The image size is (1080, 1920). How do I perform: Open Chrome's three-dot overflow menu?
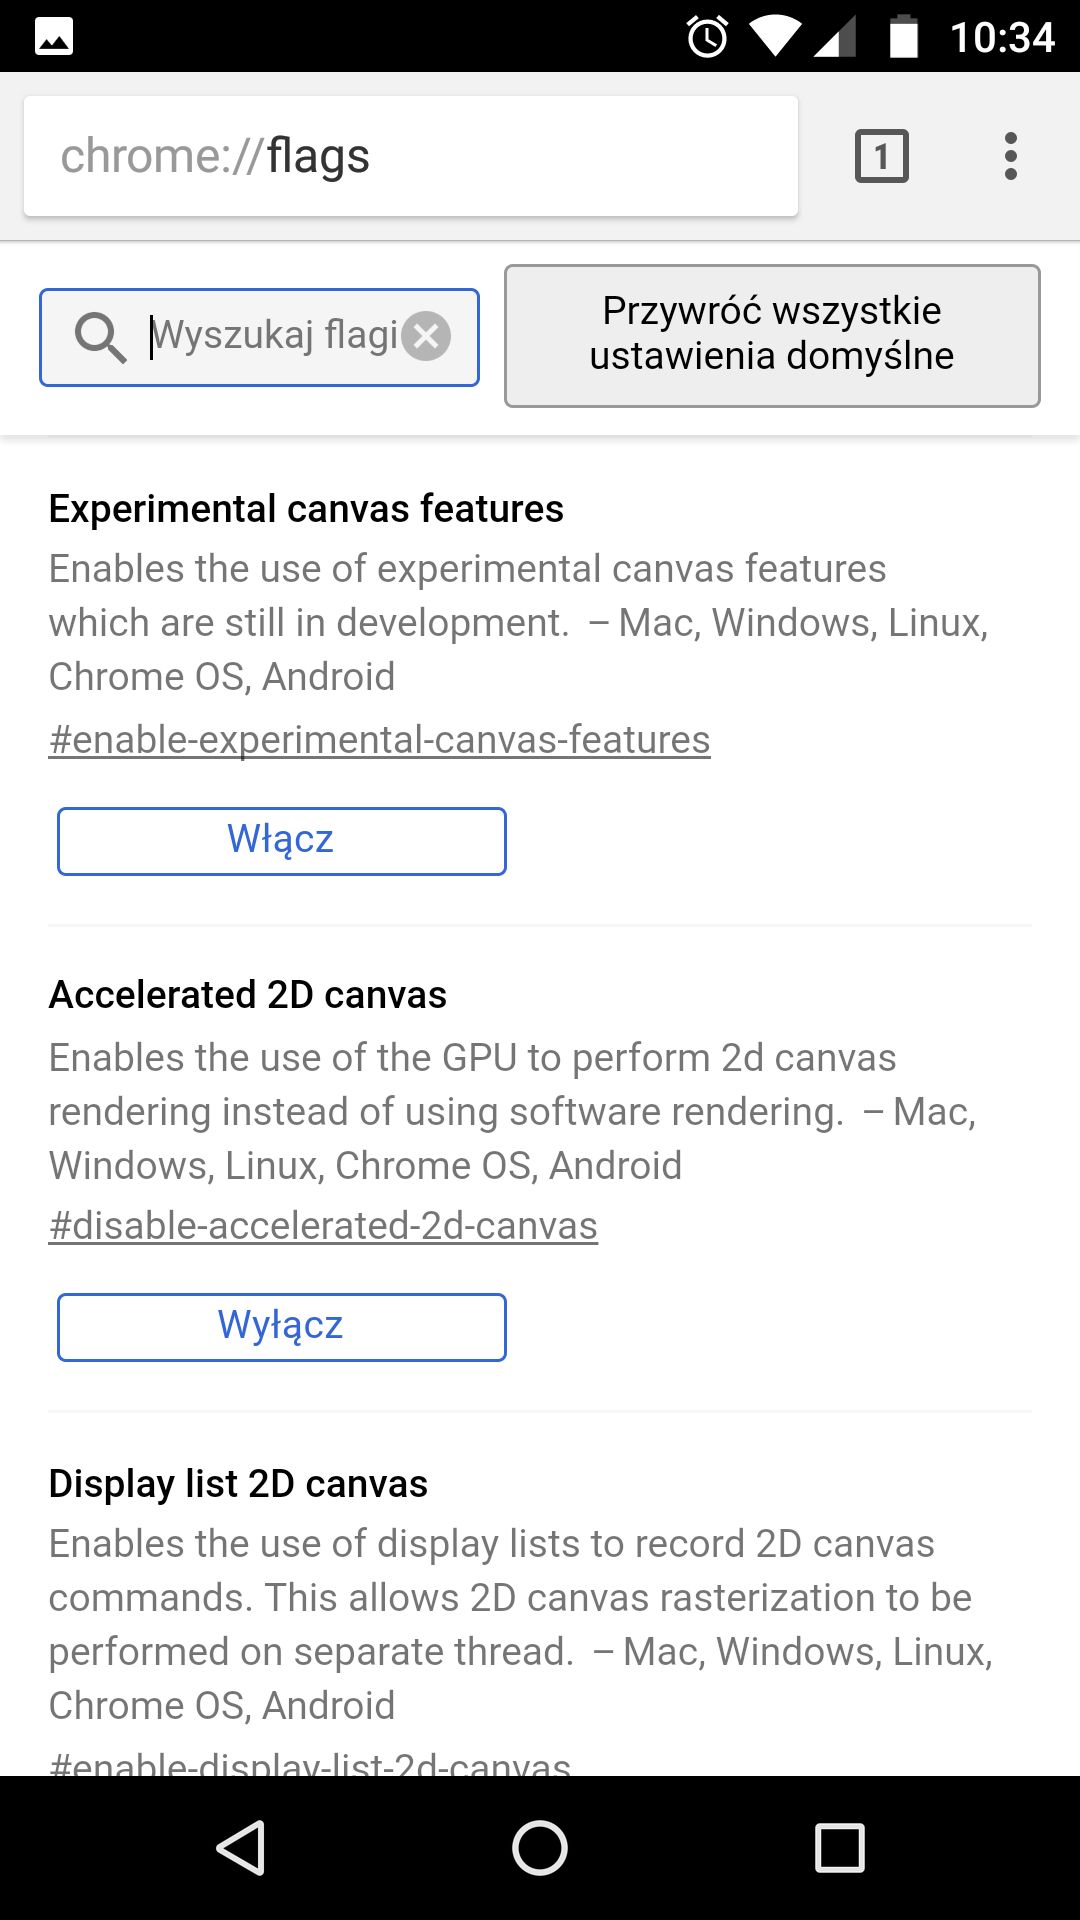[x=1011, y=156]
